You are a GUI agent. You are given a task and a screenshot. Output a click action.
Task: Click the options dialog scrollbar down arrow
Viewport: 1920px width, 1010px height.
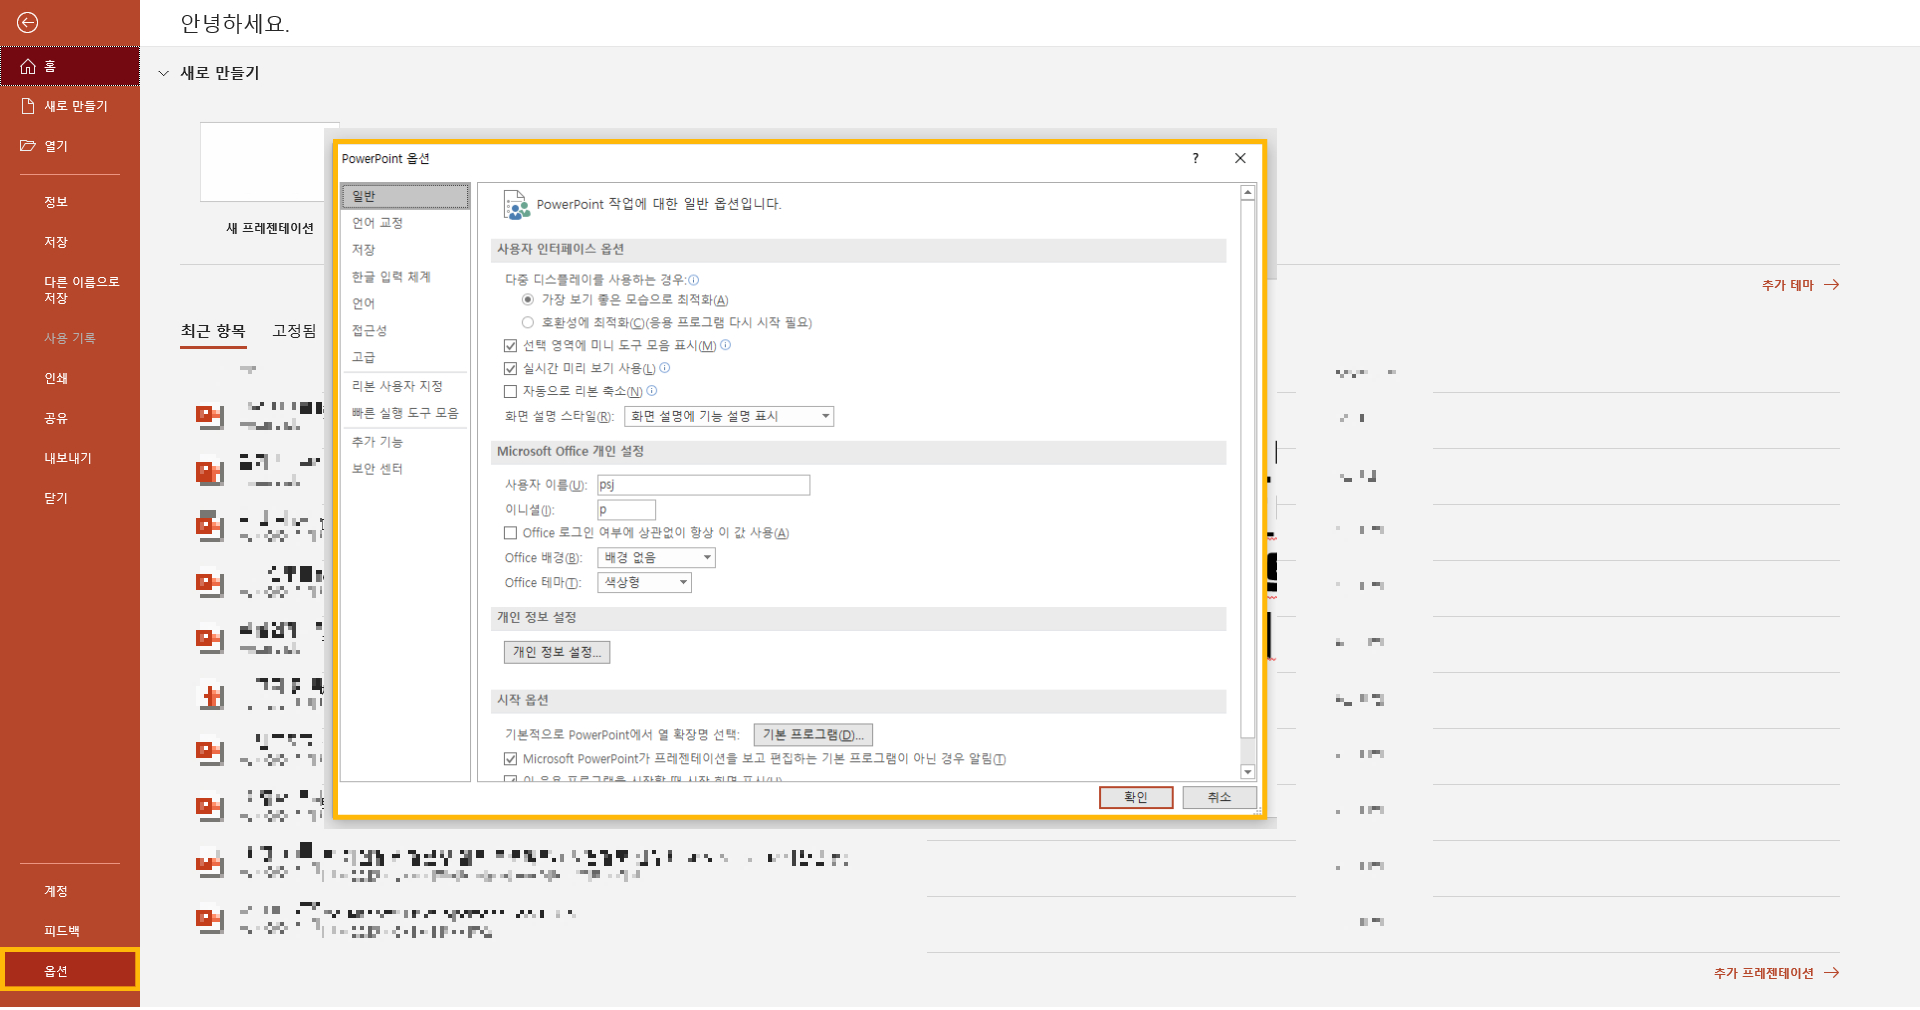coord(1247,772)
